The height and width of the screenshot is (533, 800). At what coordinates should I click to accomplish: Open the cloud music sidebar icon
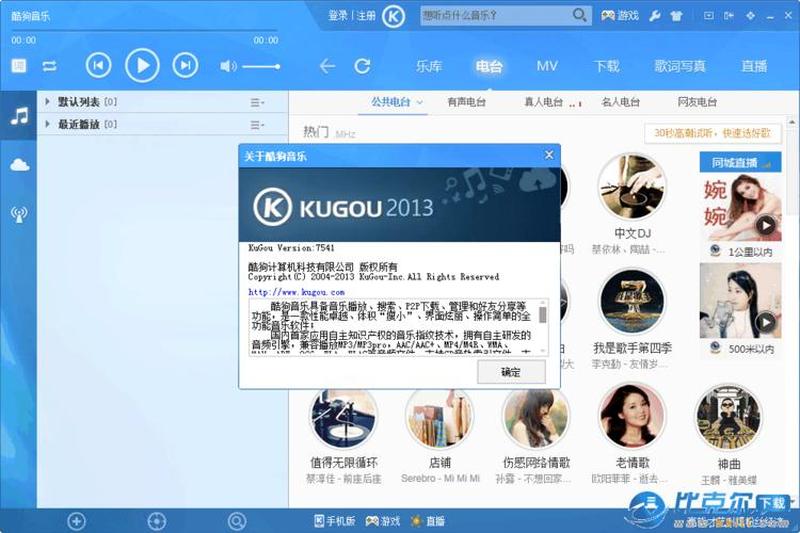coord(19,165)
